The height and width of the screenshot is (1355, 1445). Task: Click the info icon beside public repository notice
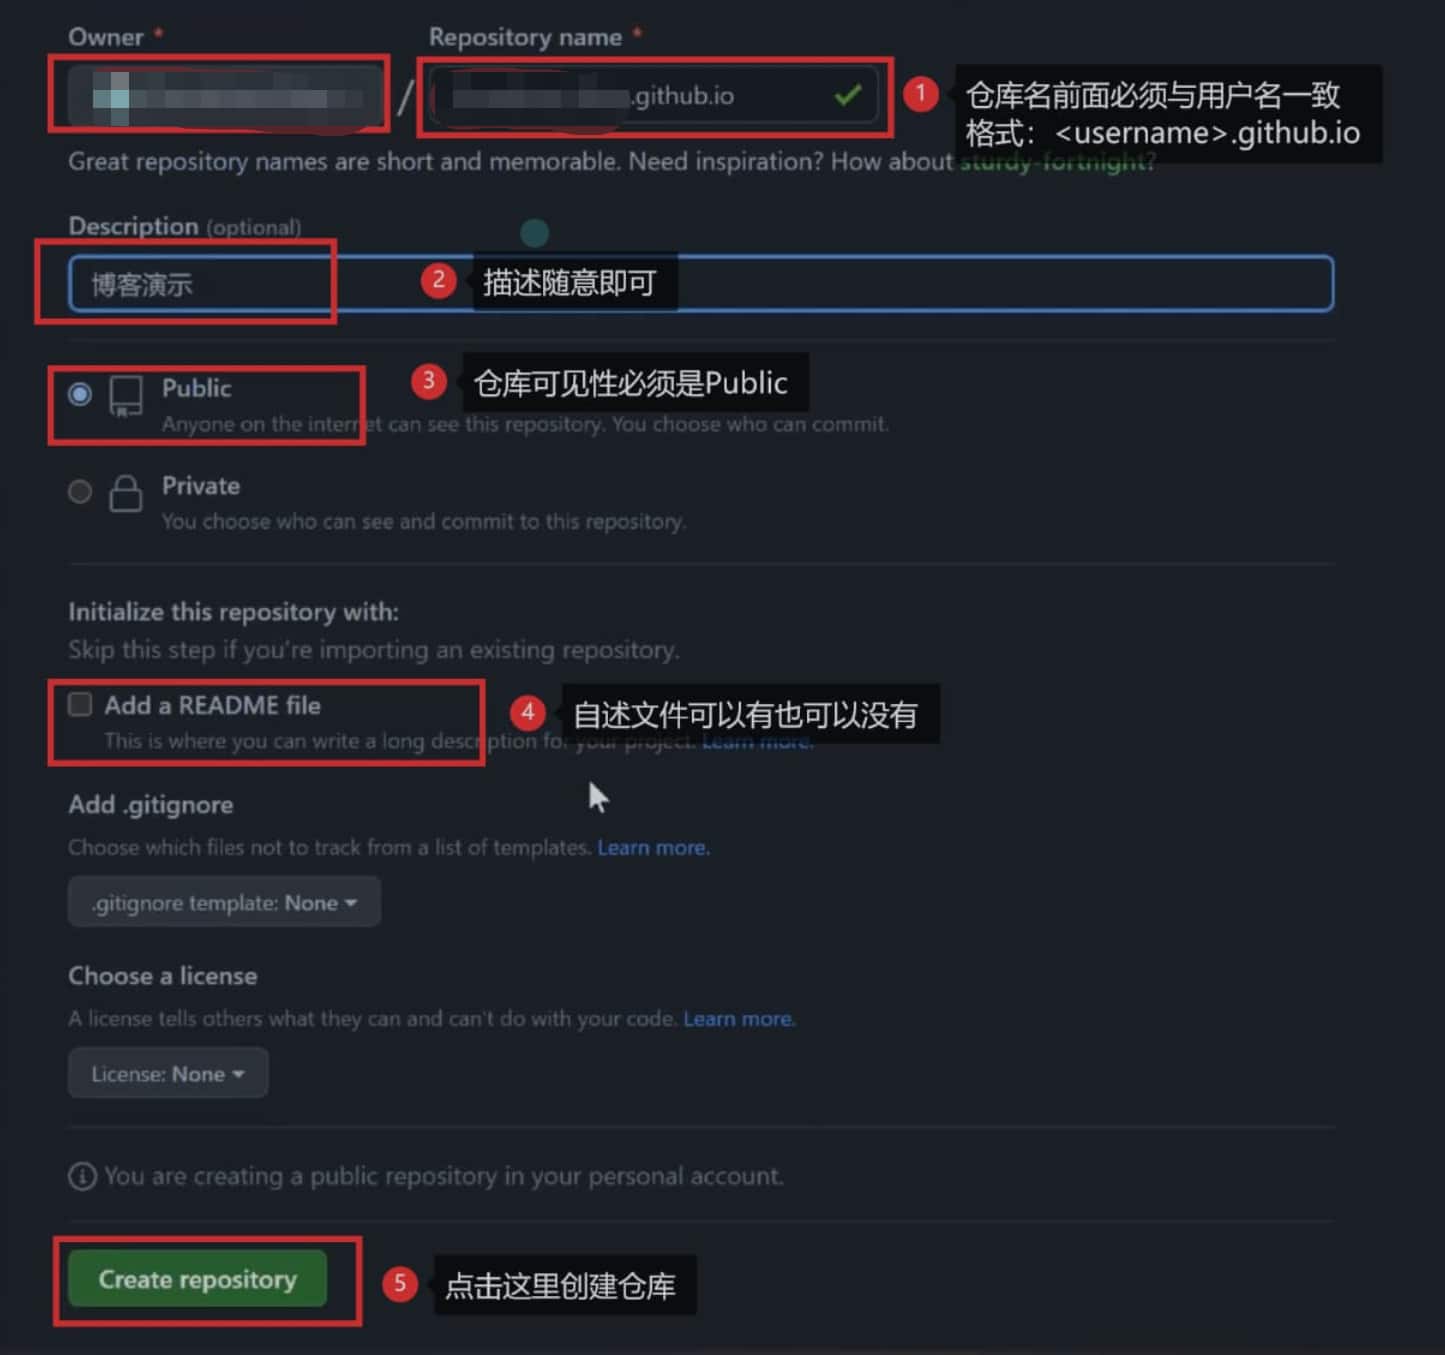[82, 1176]
